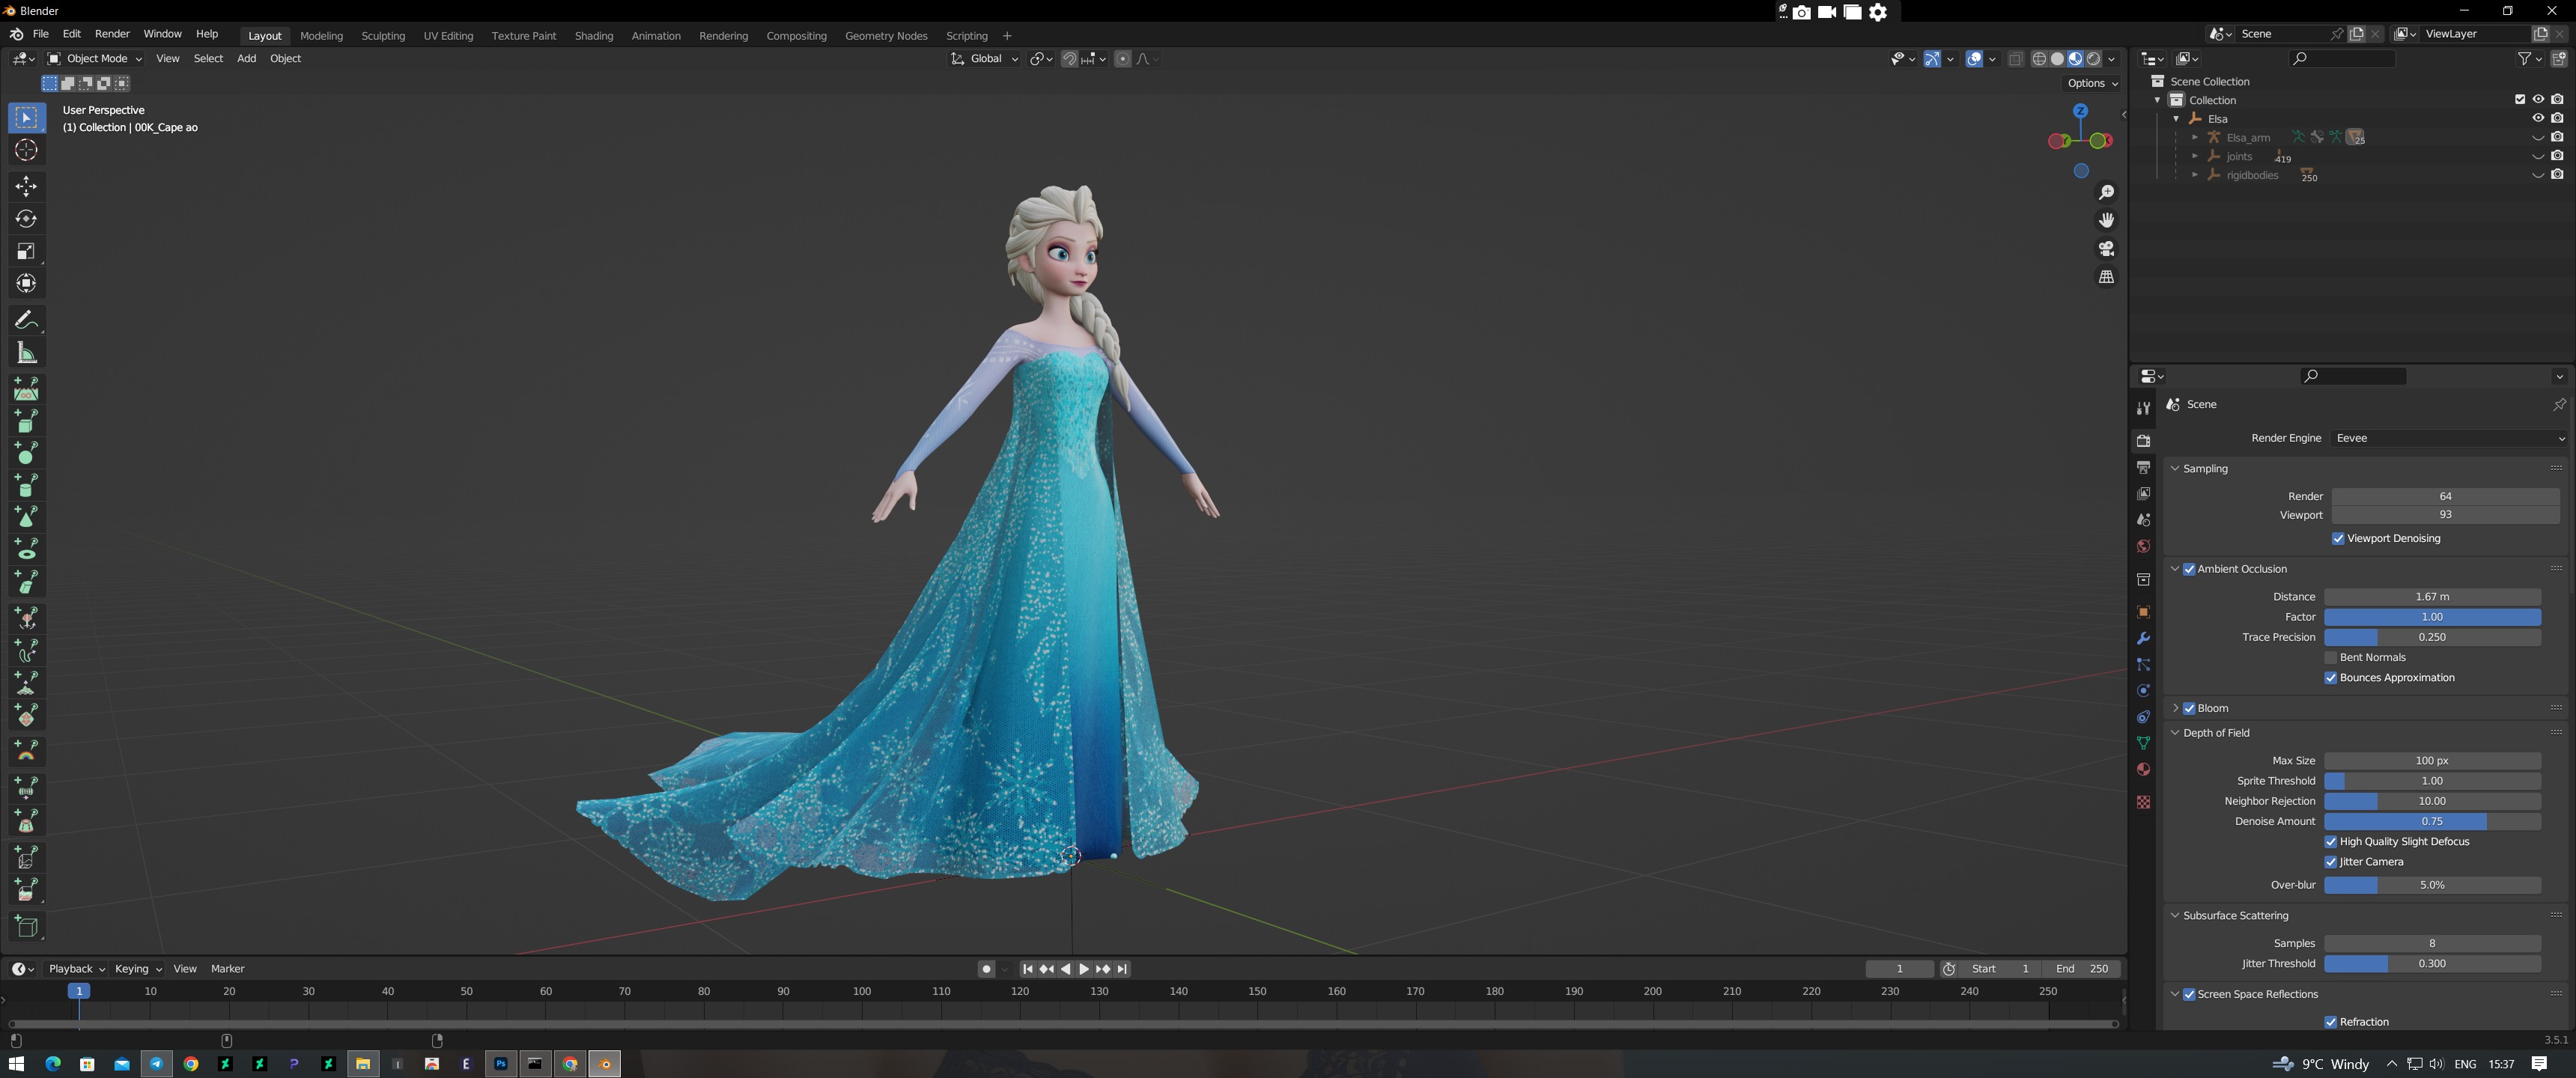Toggle Bounces Approximation checkbox
Viewport: 2576px width, 1078px height.
[x=2331, y=678]
